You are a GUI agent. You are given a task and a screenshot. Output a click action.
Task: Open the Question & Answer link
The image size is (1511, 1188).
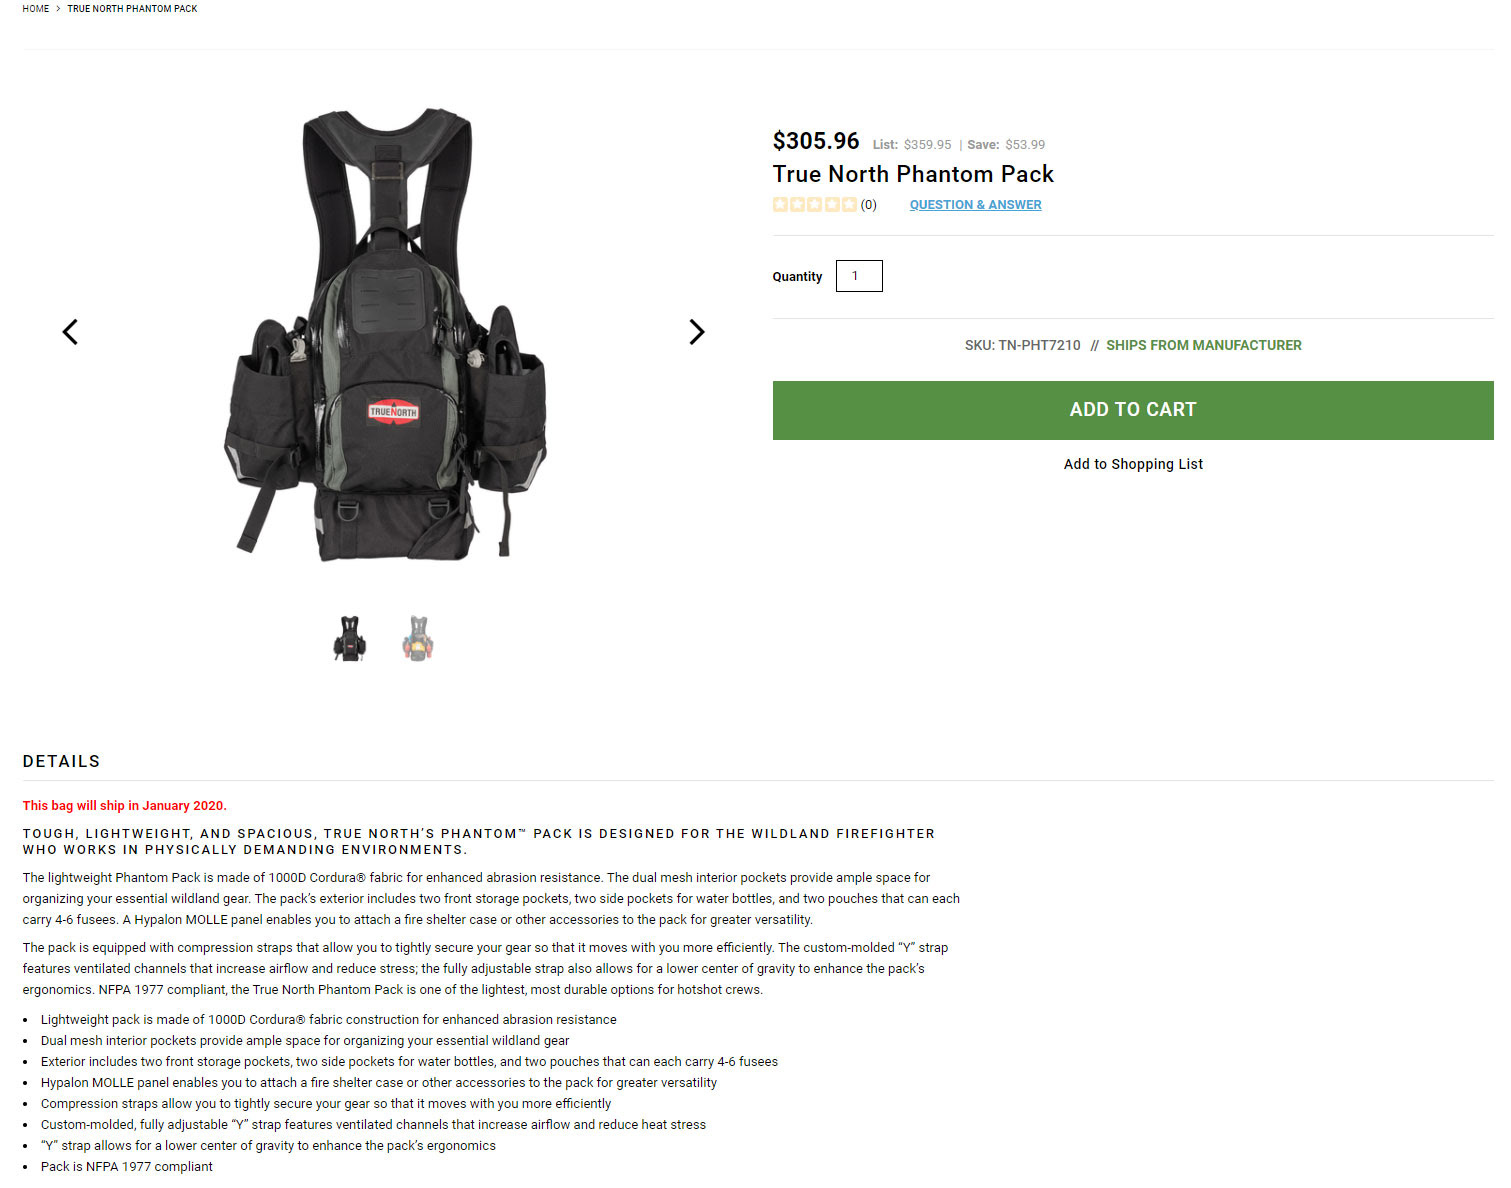click(x=975, y=205)
